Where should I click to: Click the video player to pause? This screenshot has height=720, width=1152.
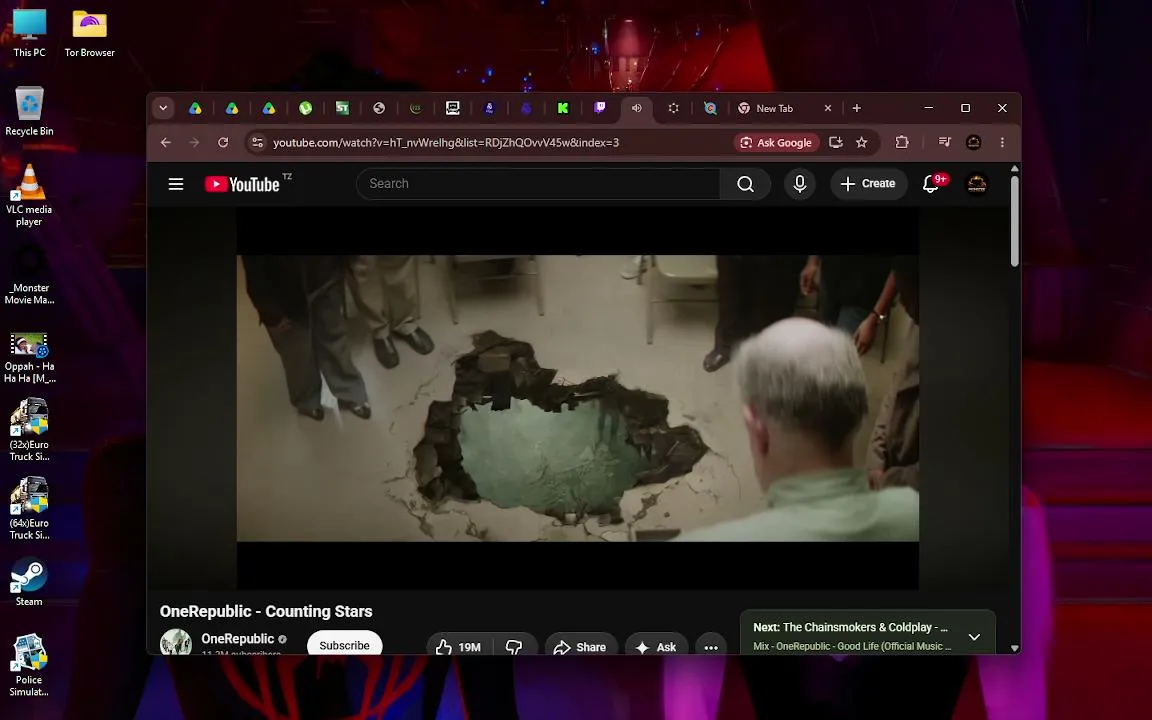point(577,398)
